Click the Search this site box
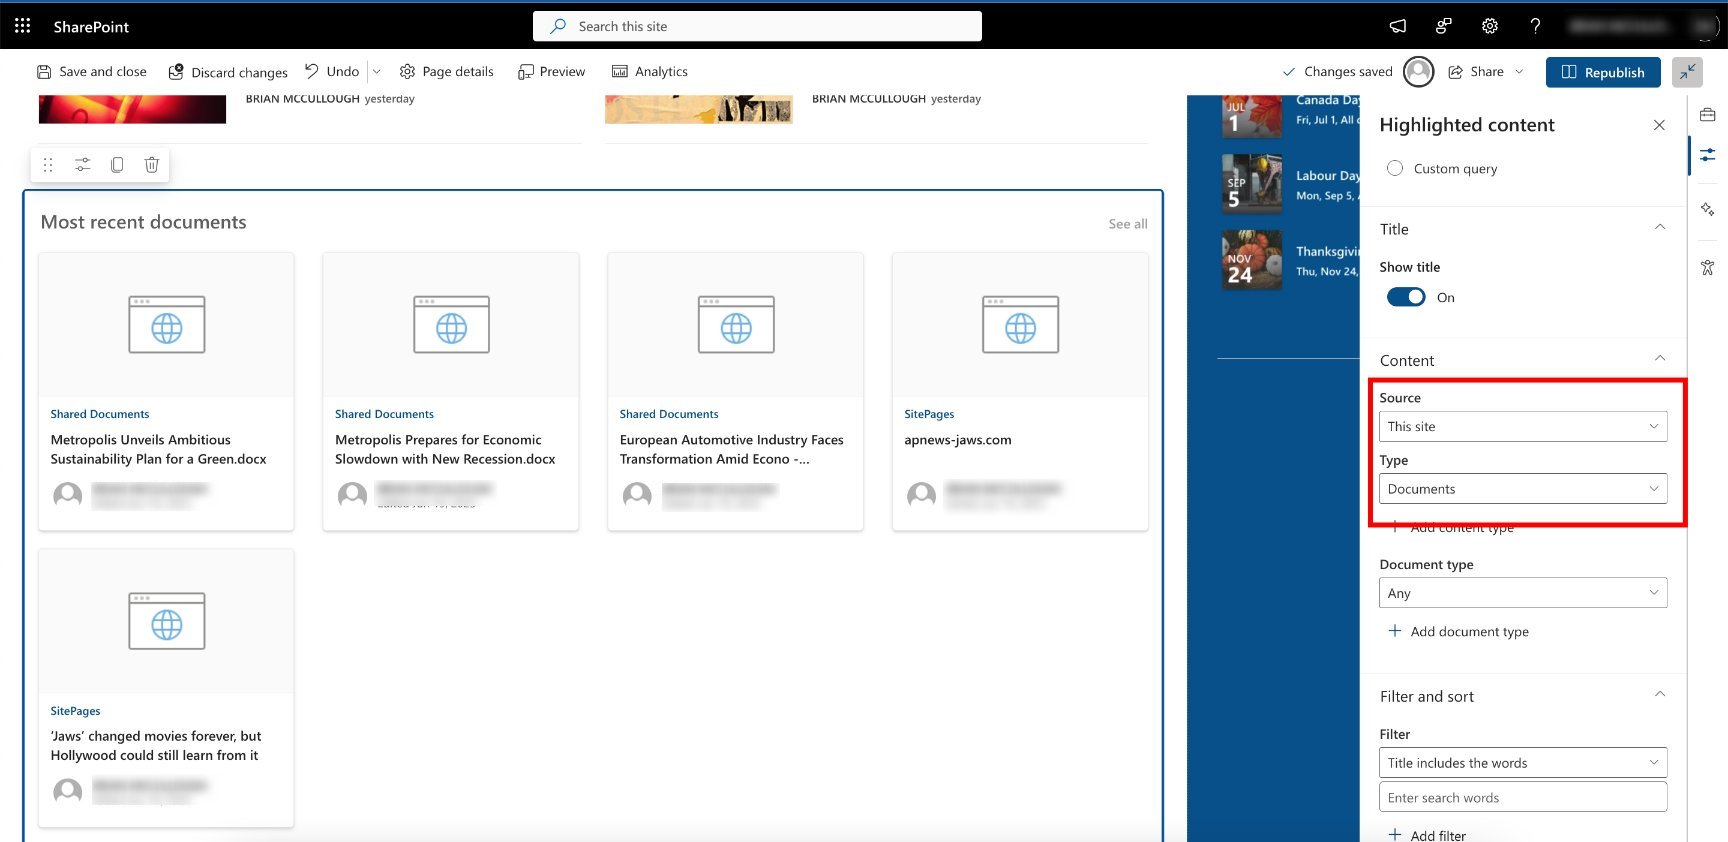Screen dimensions: 1728x842 pos(757,26)
